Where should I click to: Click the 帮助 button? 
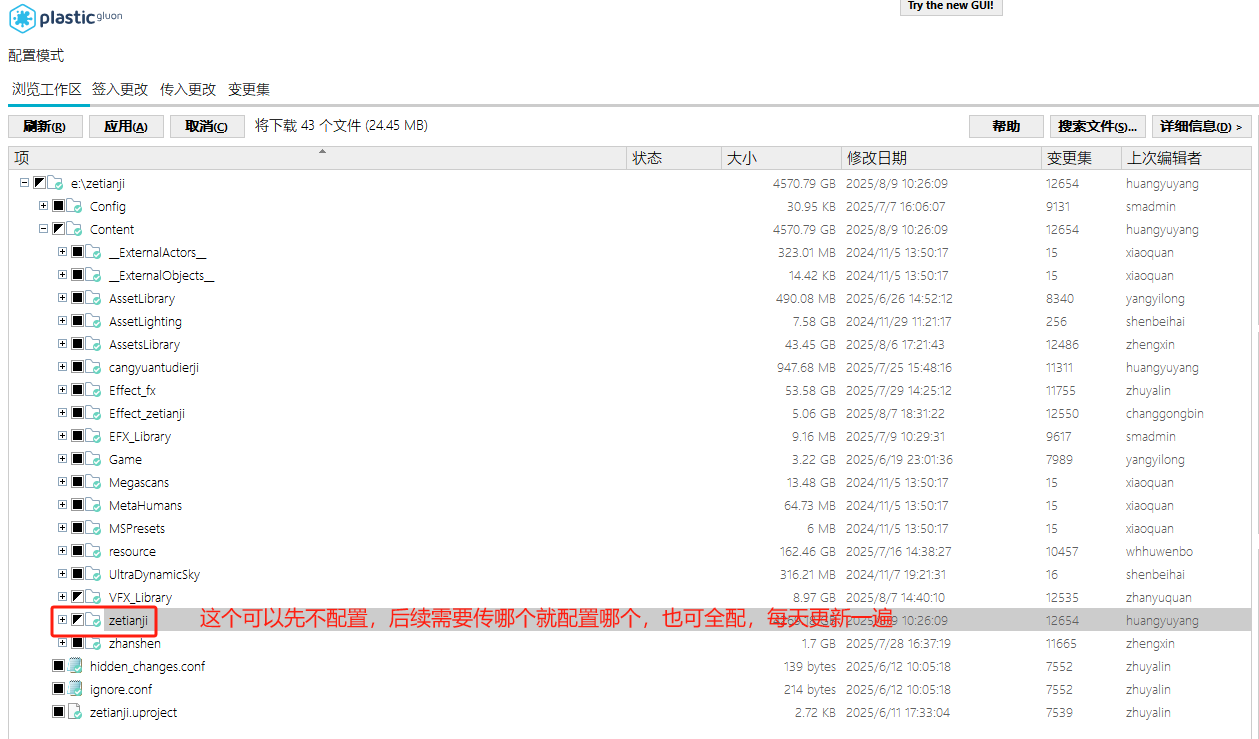point(1006,126)
